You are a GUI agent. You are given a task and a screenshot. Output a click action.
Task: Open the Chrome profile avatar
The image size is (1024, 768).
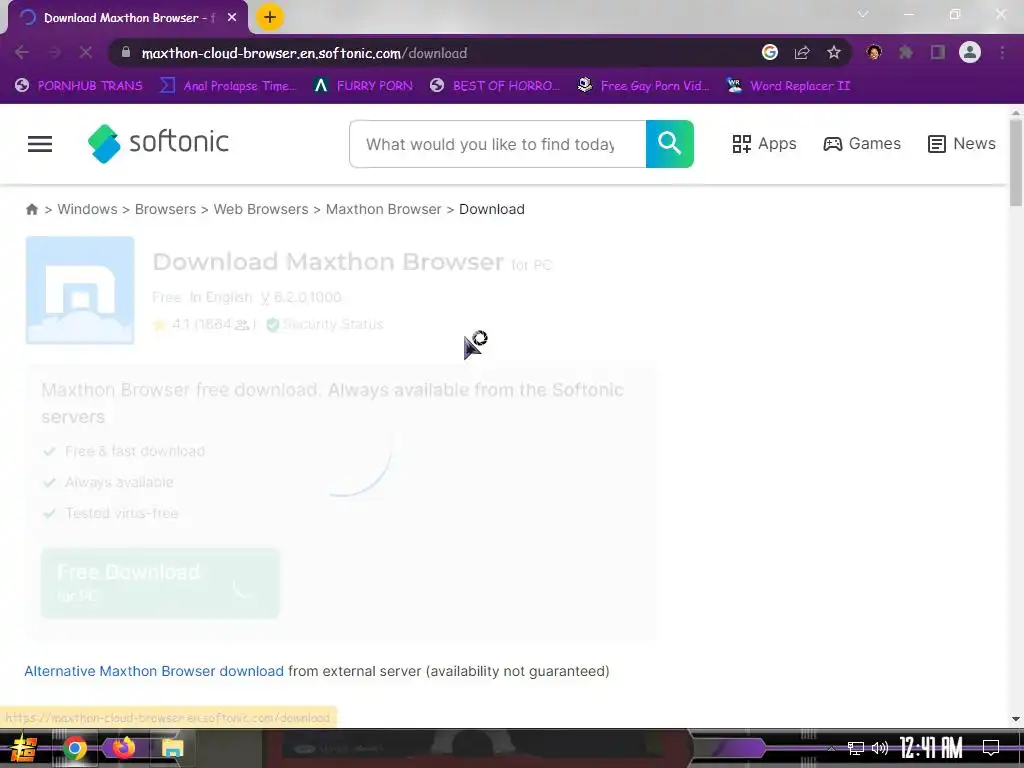[970, 52]
